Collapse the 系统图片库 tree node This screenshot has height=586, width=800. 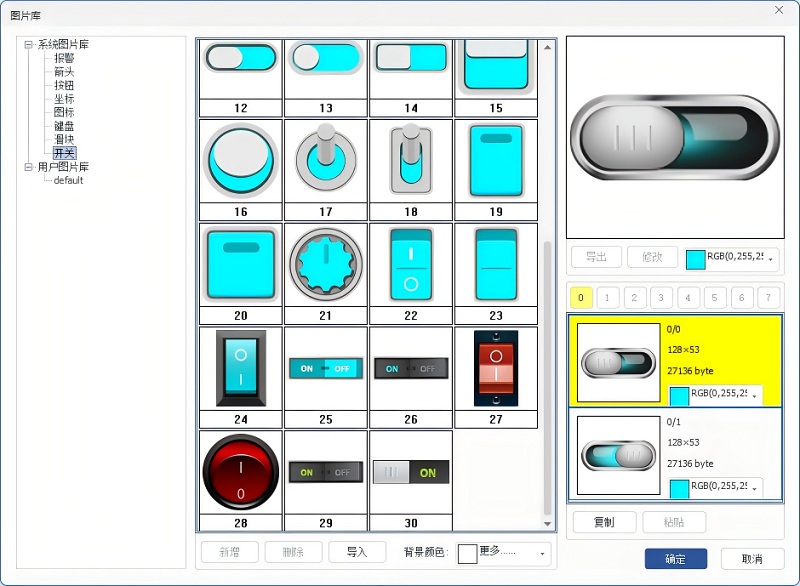coord(29,45)
